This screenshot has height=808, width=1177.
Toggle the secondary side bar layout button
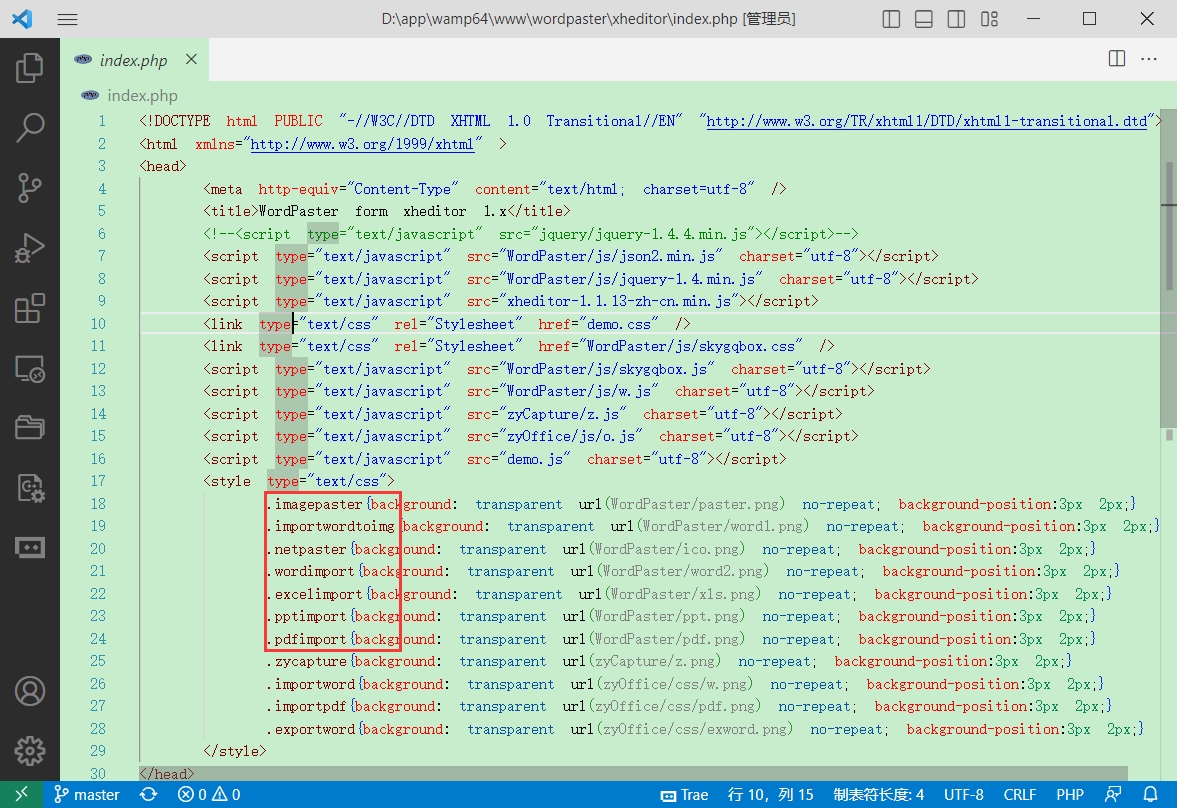pyautogui.click(x=957, y=19)
